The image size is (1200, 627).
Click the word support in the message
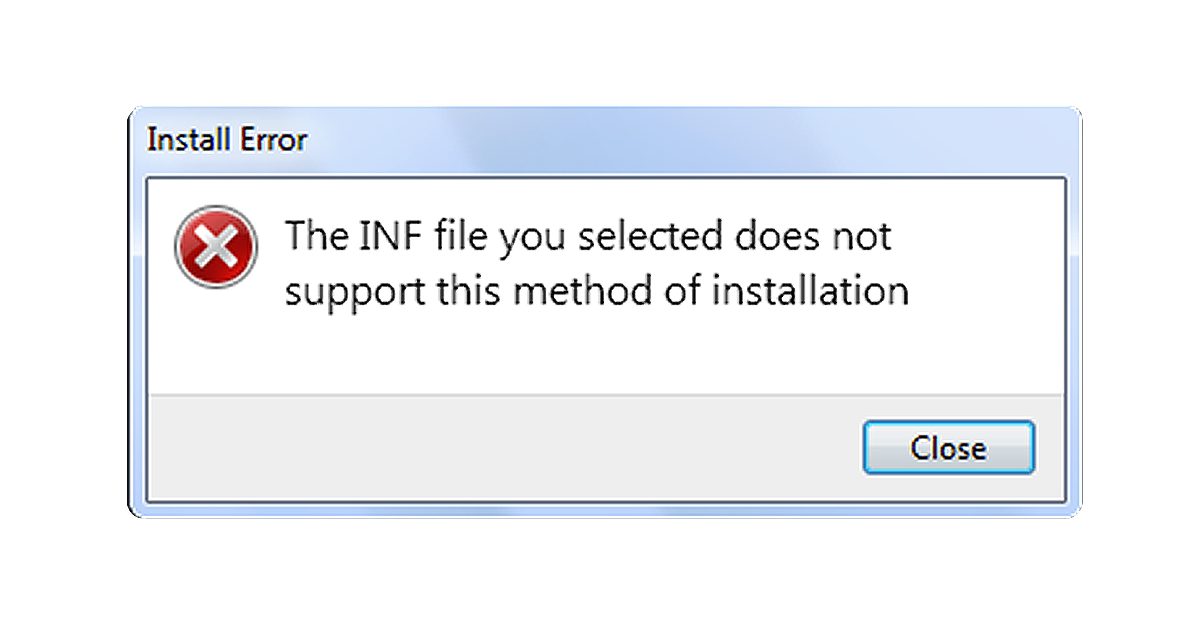349,293
